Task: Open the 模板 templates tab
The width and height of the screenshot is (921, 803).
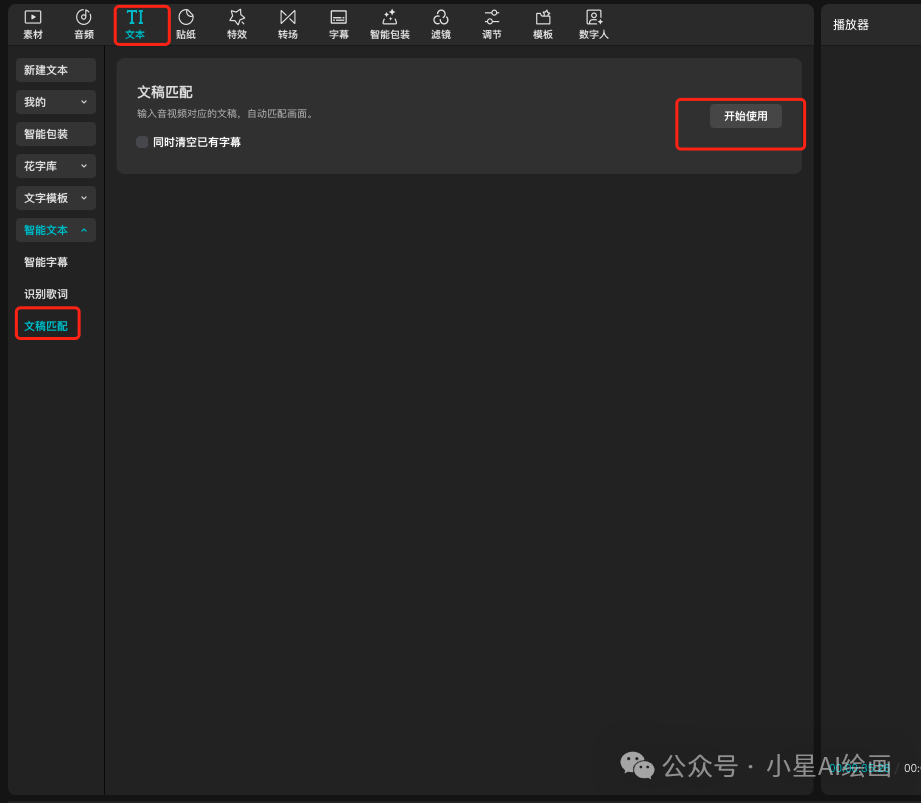Action: coord(543,25)
